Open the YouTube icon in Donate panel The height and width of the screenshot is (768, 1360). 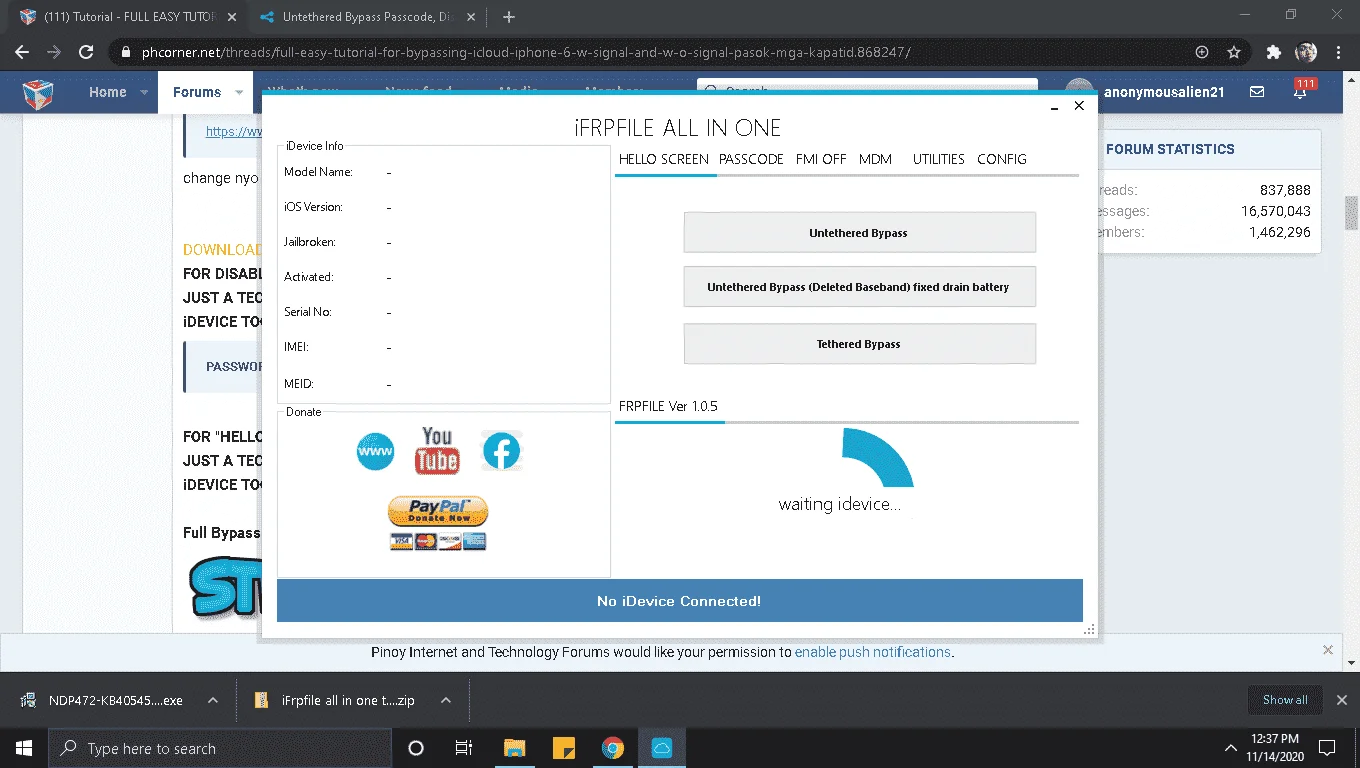click(437, 451)
